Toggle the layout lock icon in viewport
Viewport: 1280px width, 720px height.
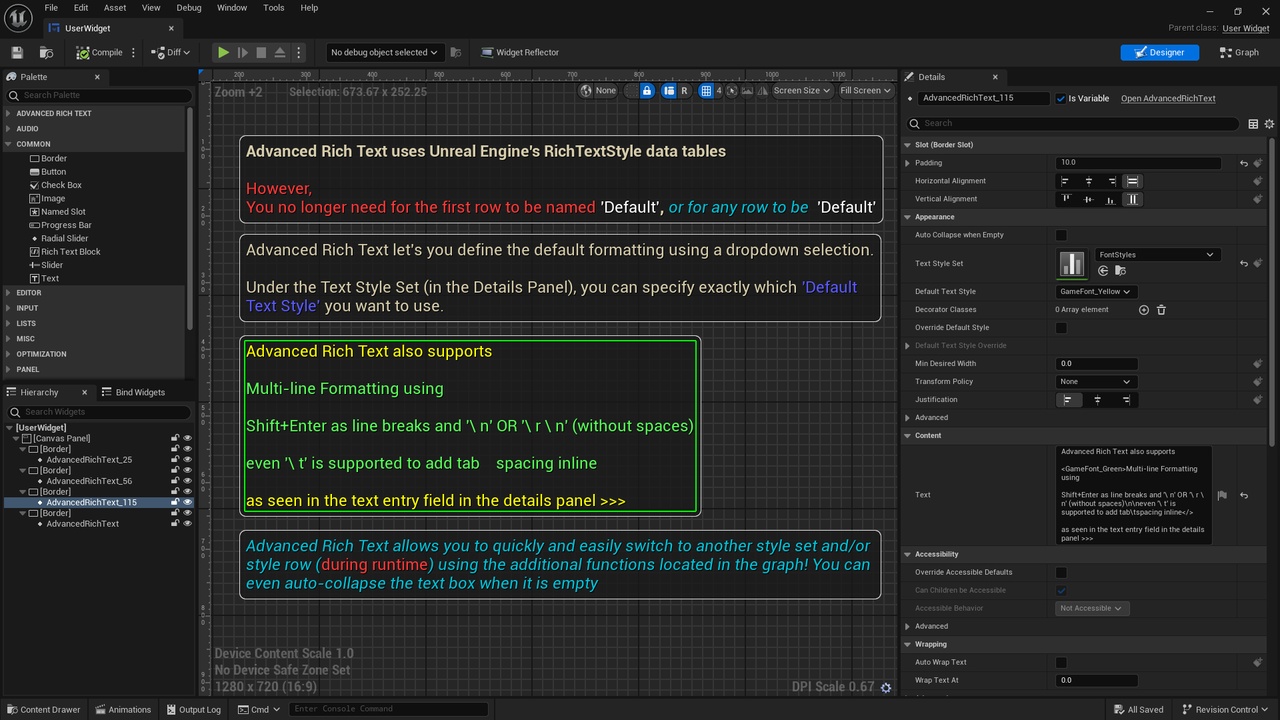(647, 90)
